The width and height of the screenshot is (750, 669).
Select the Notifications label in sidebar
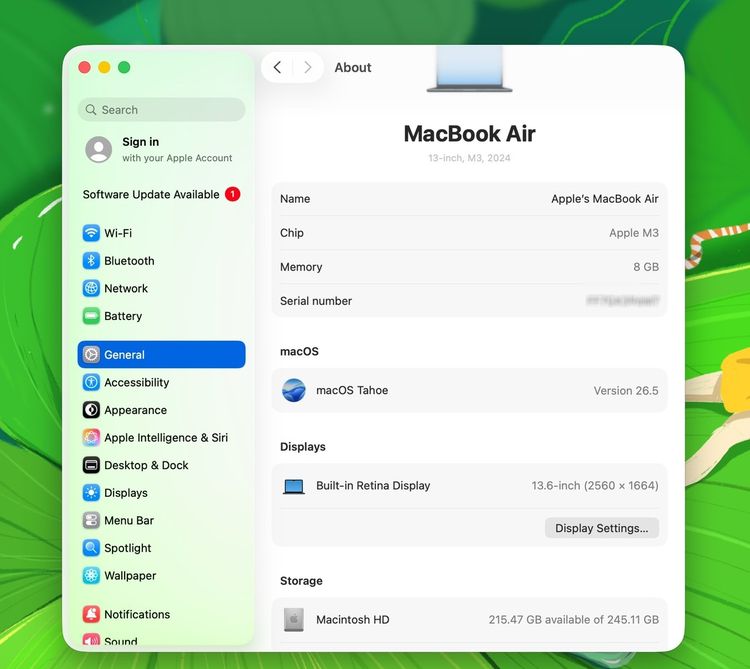click(x=137, y=614)
